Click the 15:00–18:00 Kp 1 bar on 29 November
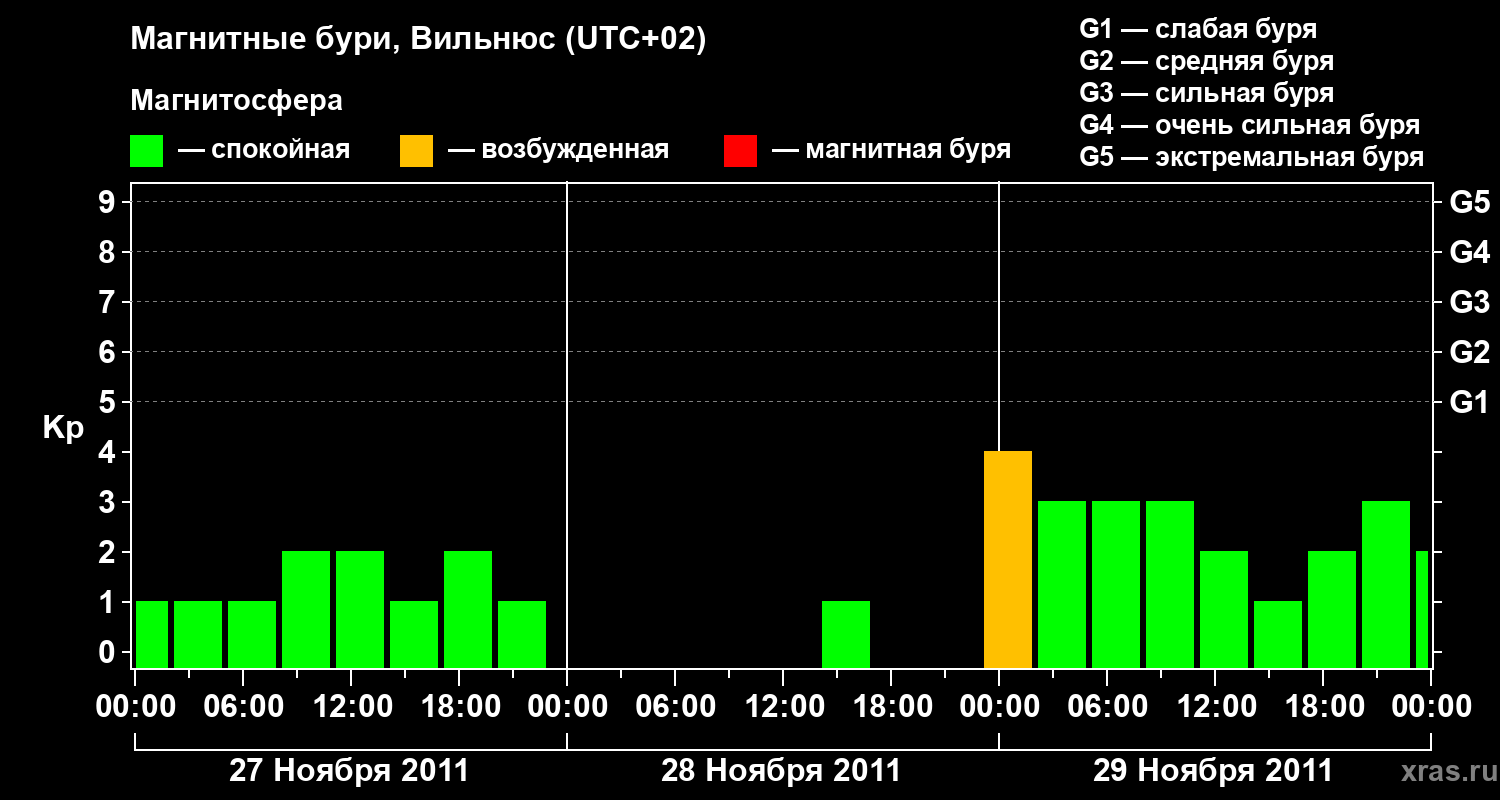The height and width of the screenshot is (800, 1500). point(1278,635)
